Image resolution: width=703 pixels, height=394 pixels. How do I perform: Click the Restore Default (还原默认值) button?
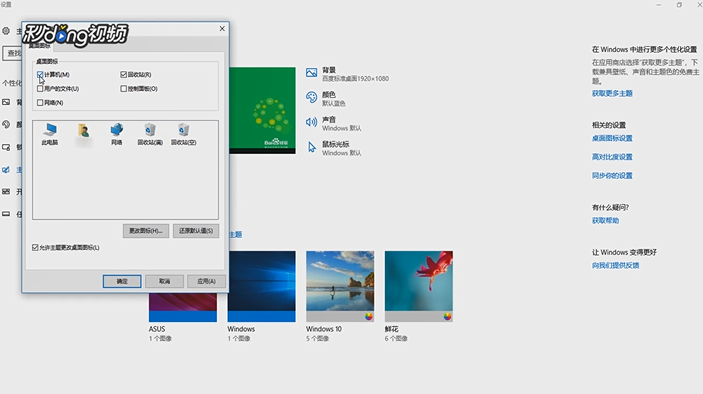[x=196, y=231]
